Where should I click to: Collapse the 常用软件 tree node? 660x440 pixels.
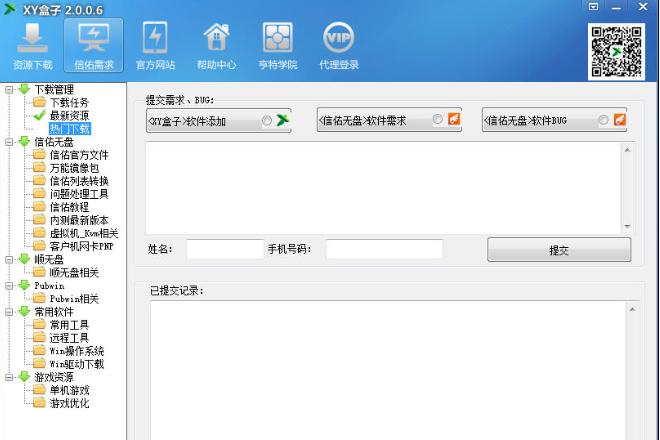10,312
